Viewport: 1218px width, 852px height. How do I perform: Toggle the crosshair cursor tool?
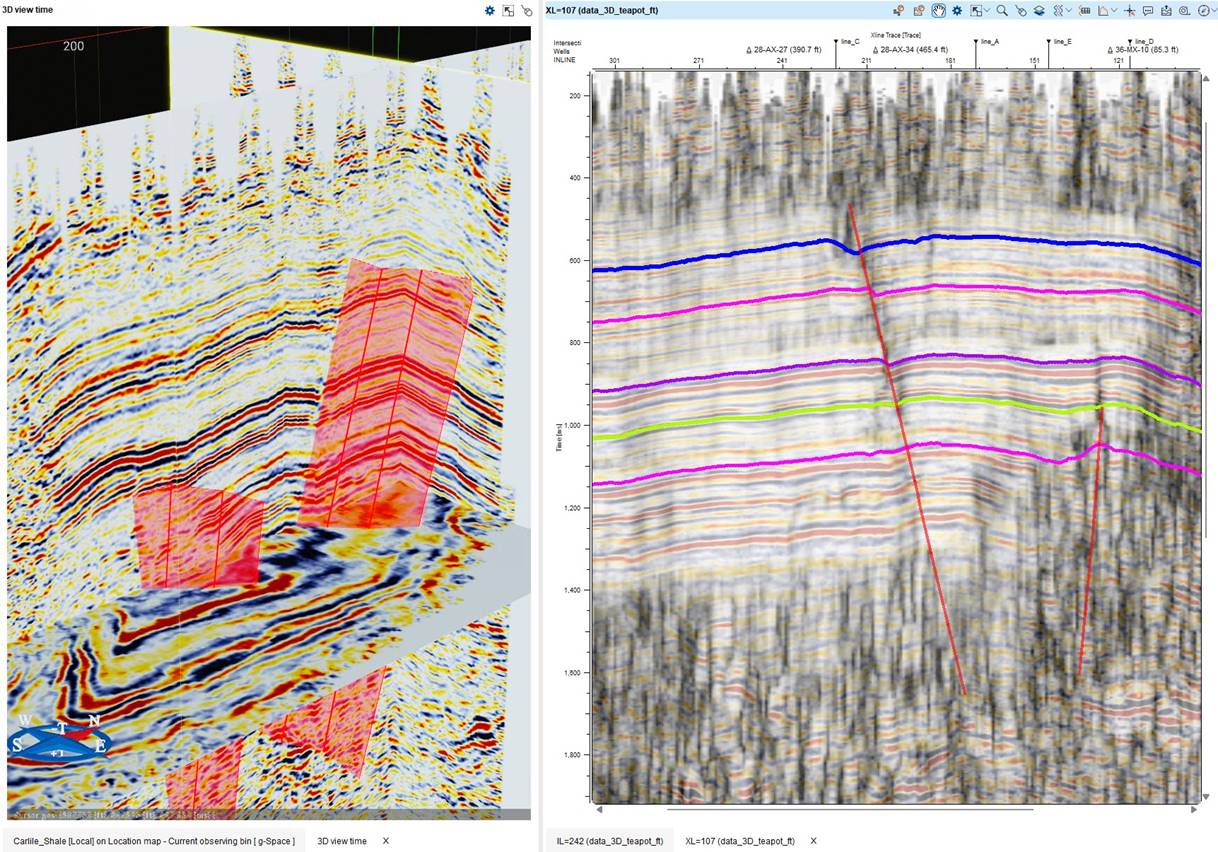click(1129, 10)
